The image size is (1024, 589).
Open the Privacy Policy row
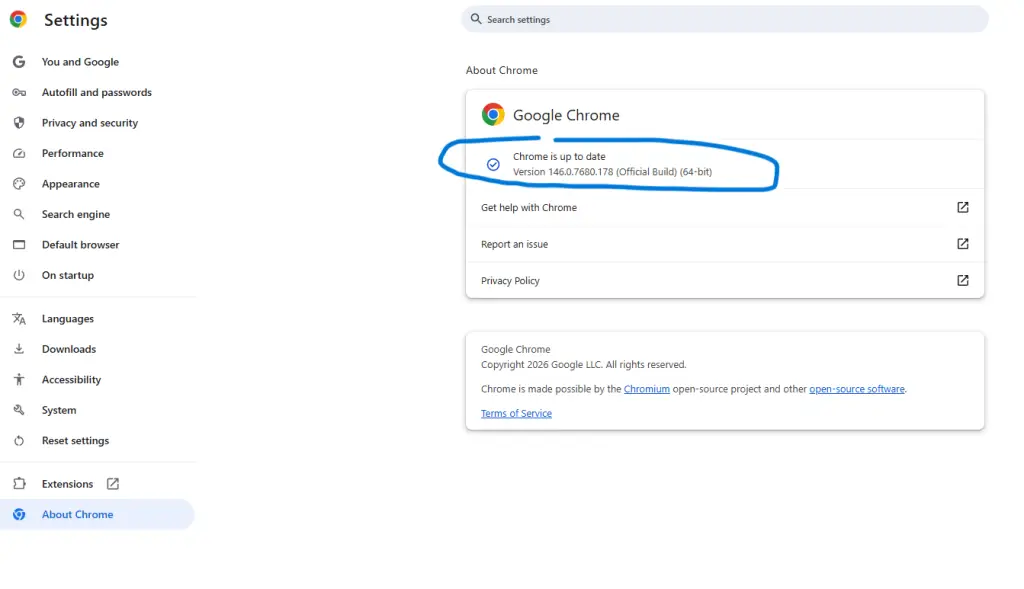725,280
